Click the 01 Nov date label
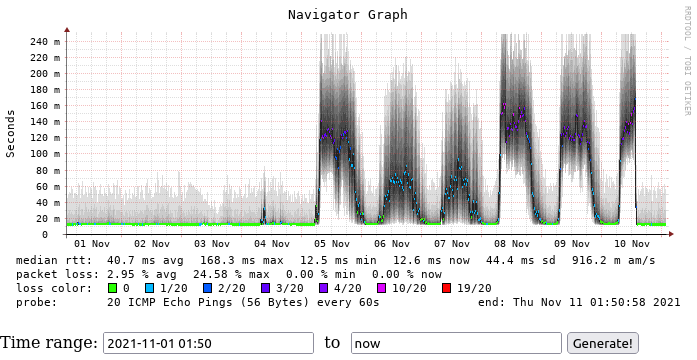Viewport: 697px width, 360px height. (92, 244)
